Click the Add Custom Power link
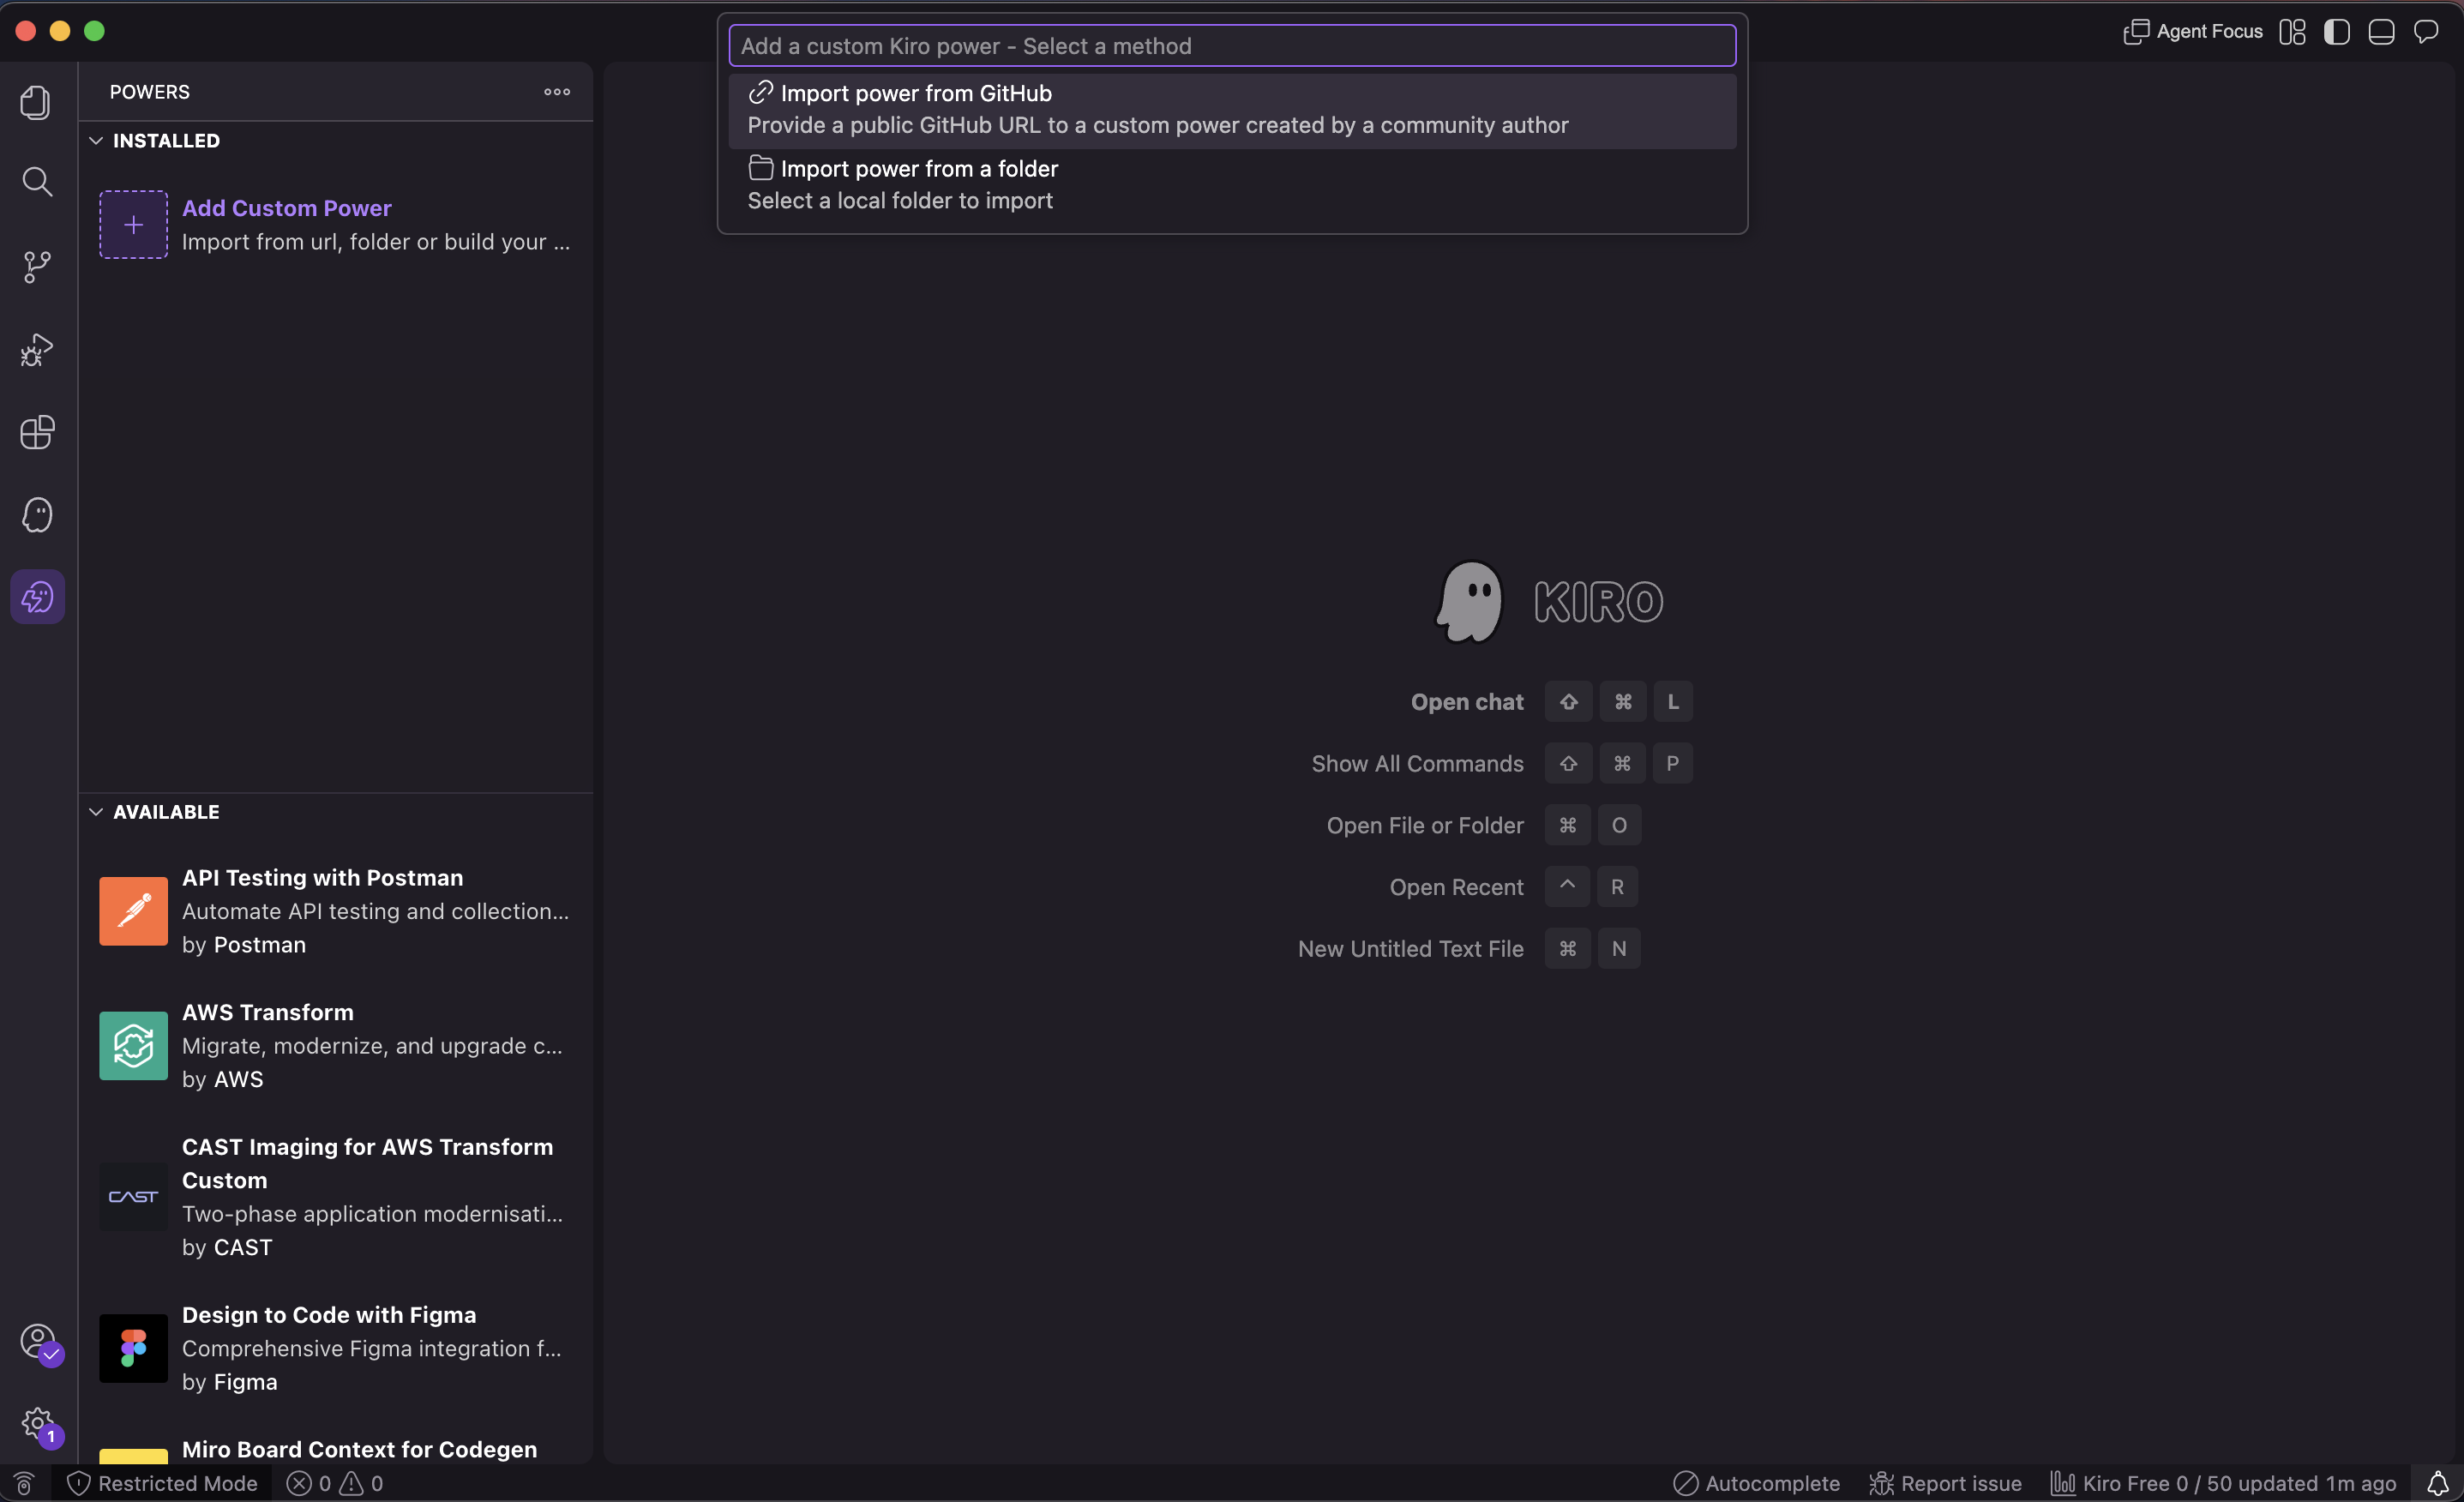This screenshot has height=1502, width=2464. 287,208
